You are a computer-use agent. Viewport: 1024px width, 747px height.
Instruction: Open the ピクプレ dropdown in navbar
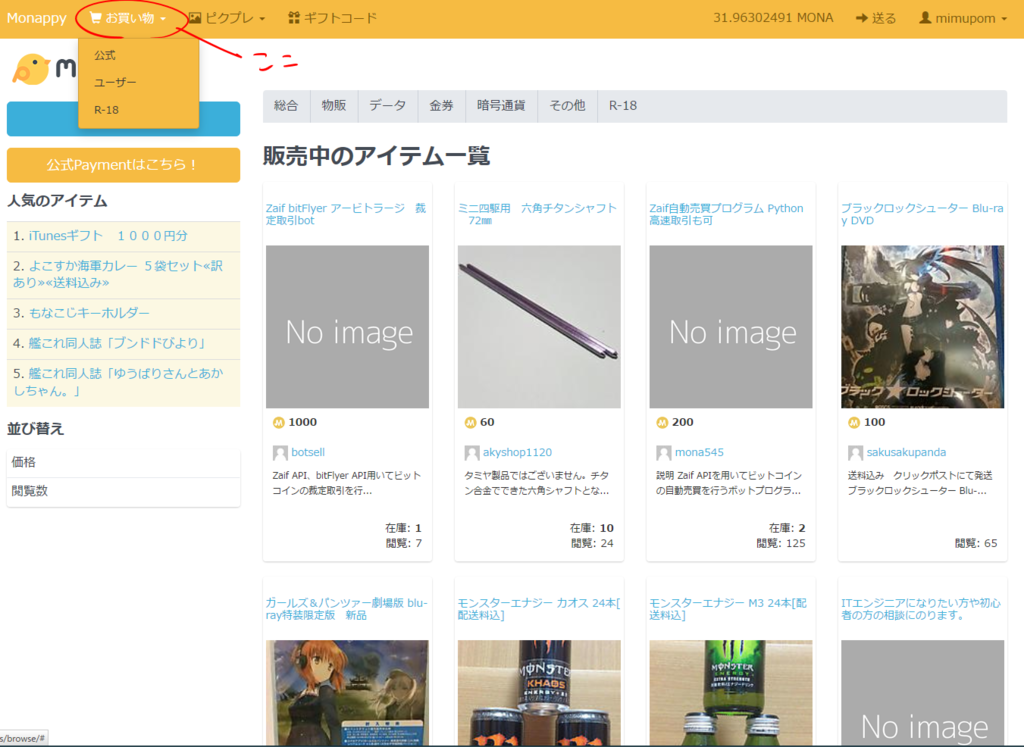coord(226,18)
